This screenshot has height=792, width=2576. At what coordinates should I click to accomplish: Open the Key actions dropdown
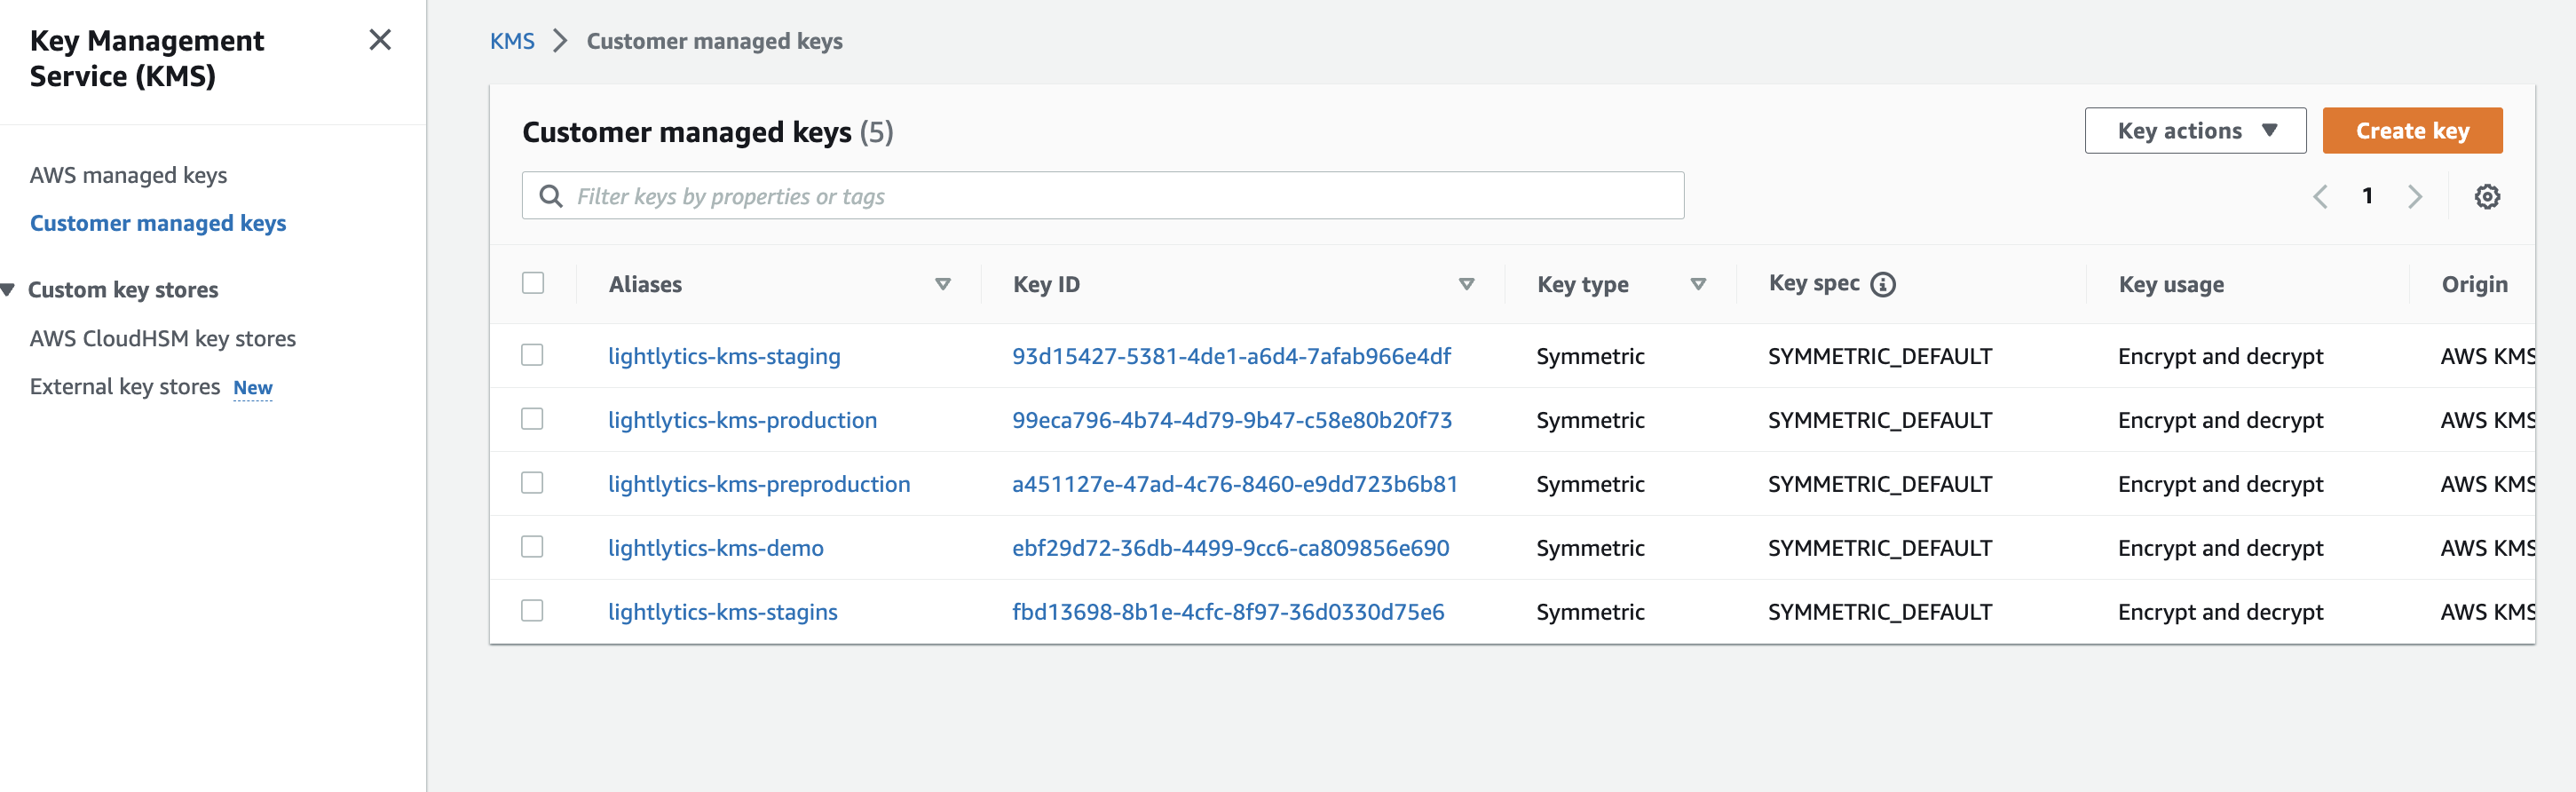pos(2195,131)
